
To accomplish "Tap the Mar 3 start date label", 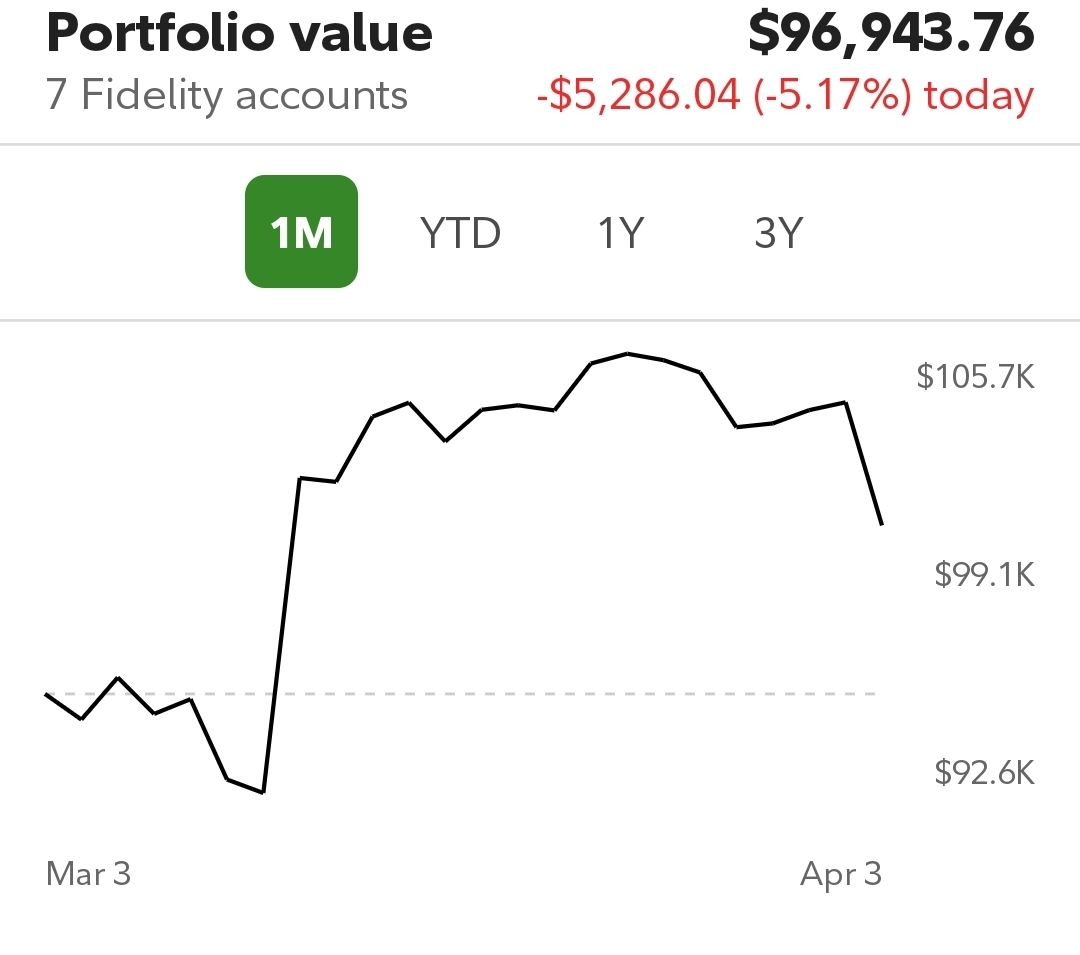I will (x=88, y=874).
